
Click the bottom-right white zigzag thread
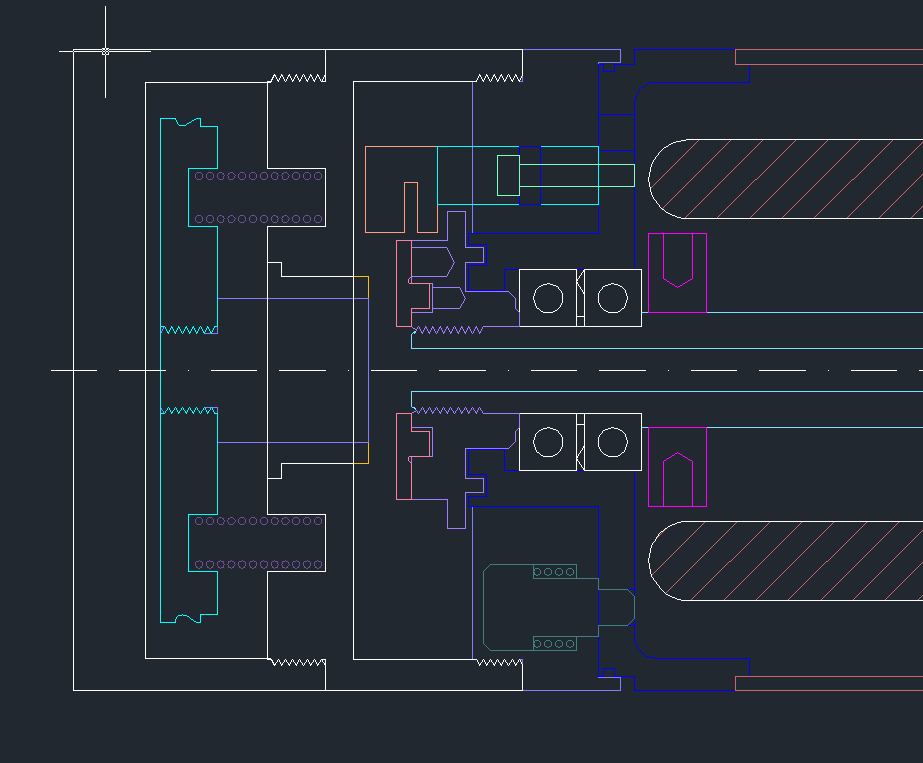[x=498, y=662]
